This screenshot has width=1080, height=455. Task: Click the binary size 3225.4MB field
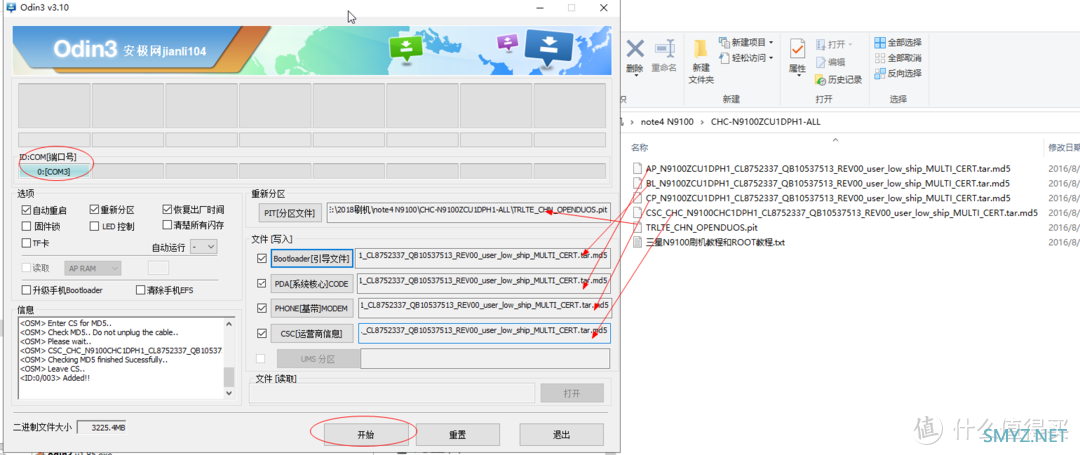point(101,427)
